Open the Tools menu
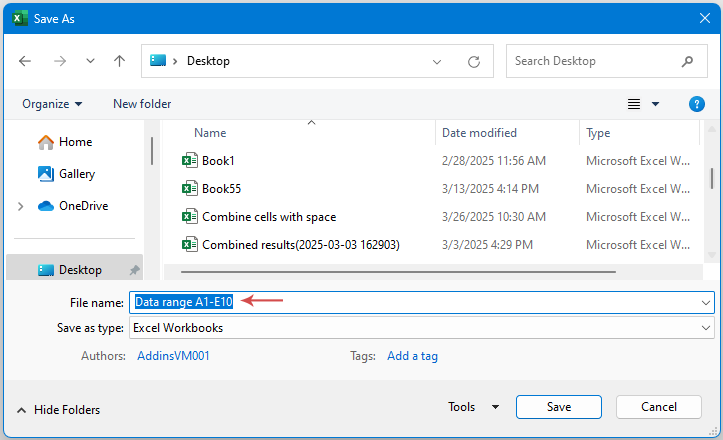Image resolution: width=723 pixels, height=440 pixels. [474, 407]
